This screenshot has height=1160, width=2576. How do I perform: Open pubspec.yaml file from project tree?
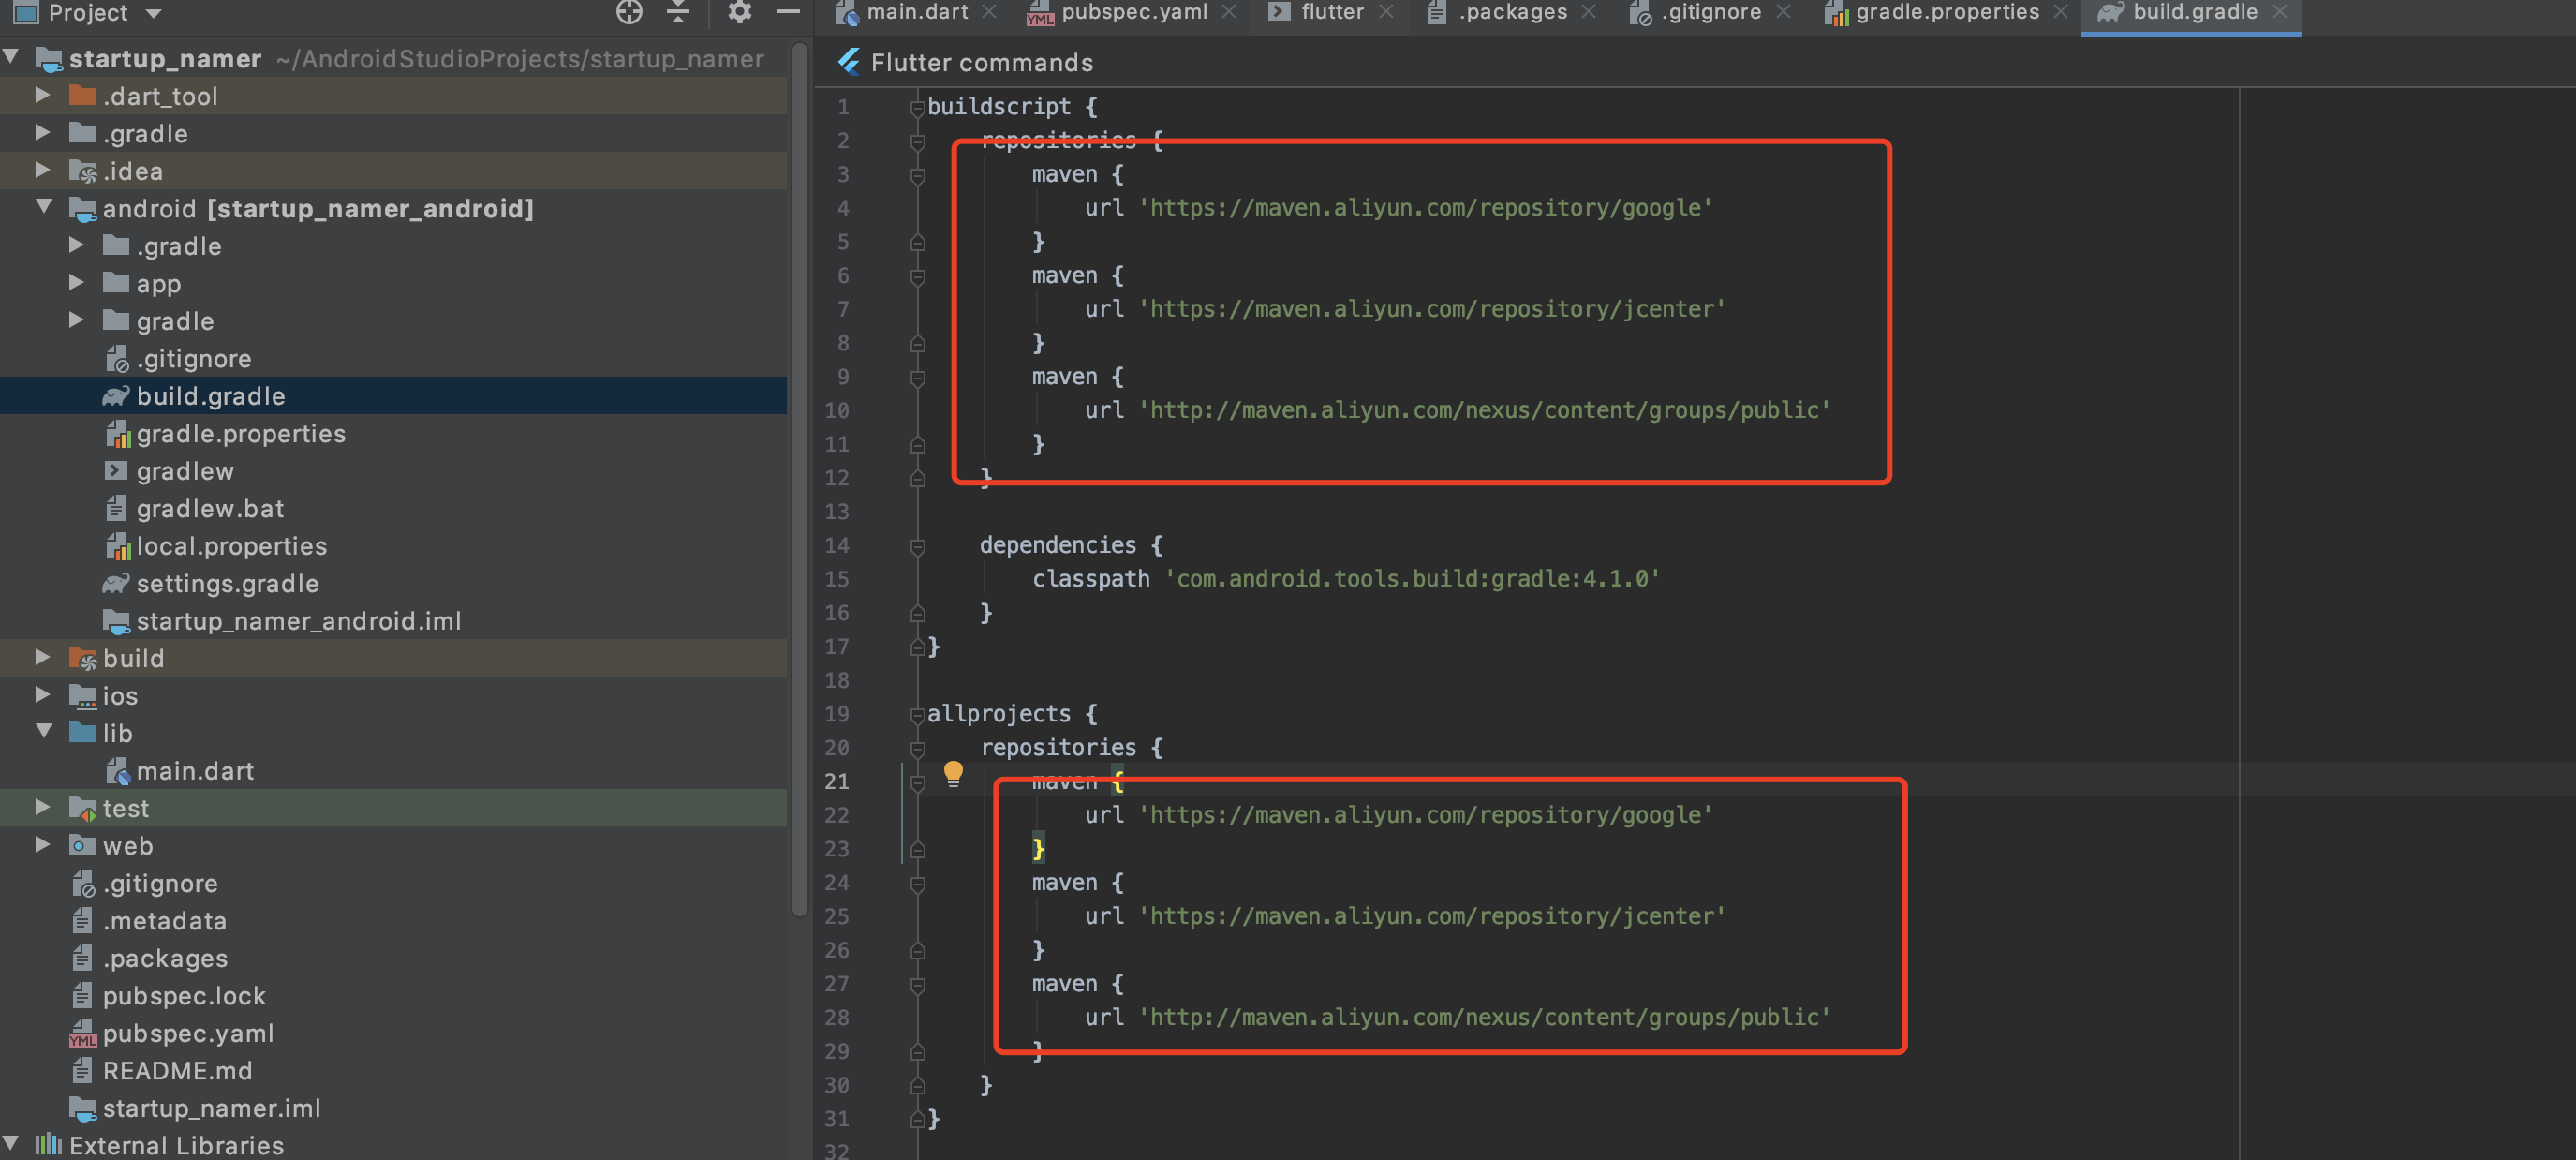point(188,1033)
